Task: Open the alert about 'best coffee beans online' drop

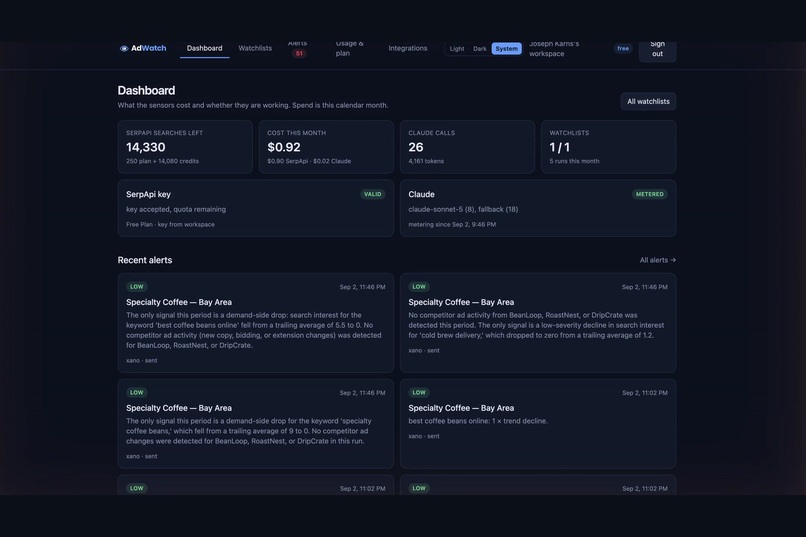Action: pos(256,323)
